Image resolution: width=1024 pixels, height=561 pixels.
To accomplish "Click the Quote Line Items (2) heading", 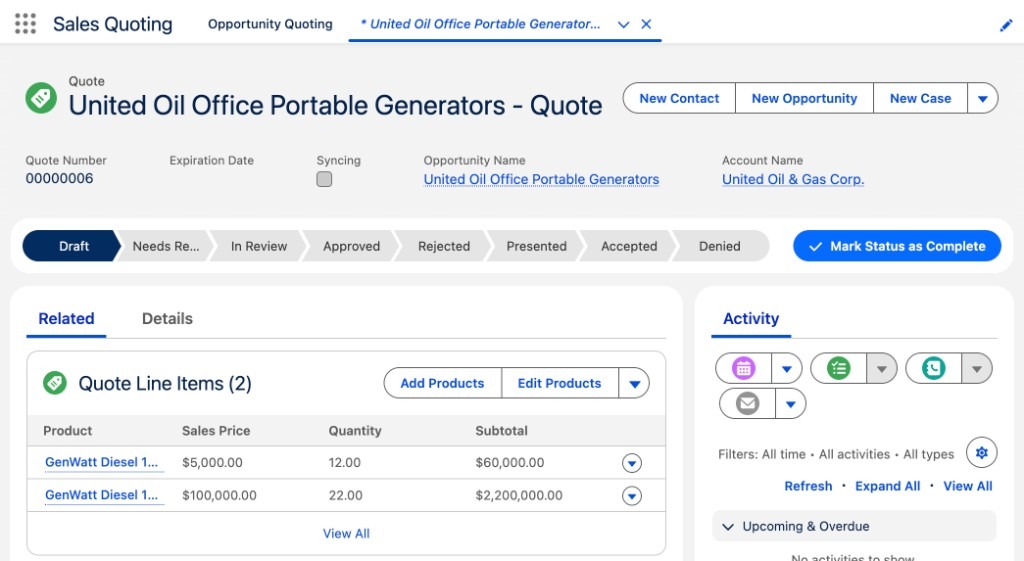I will point(165,383).
